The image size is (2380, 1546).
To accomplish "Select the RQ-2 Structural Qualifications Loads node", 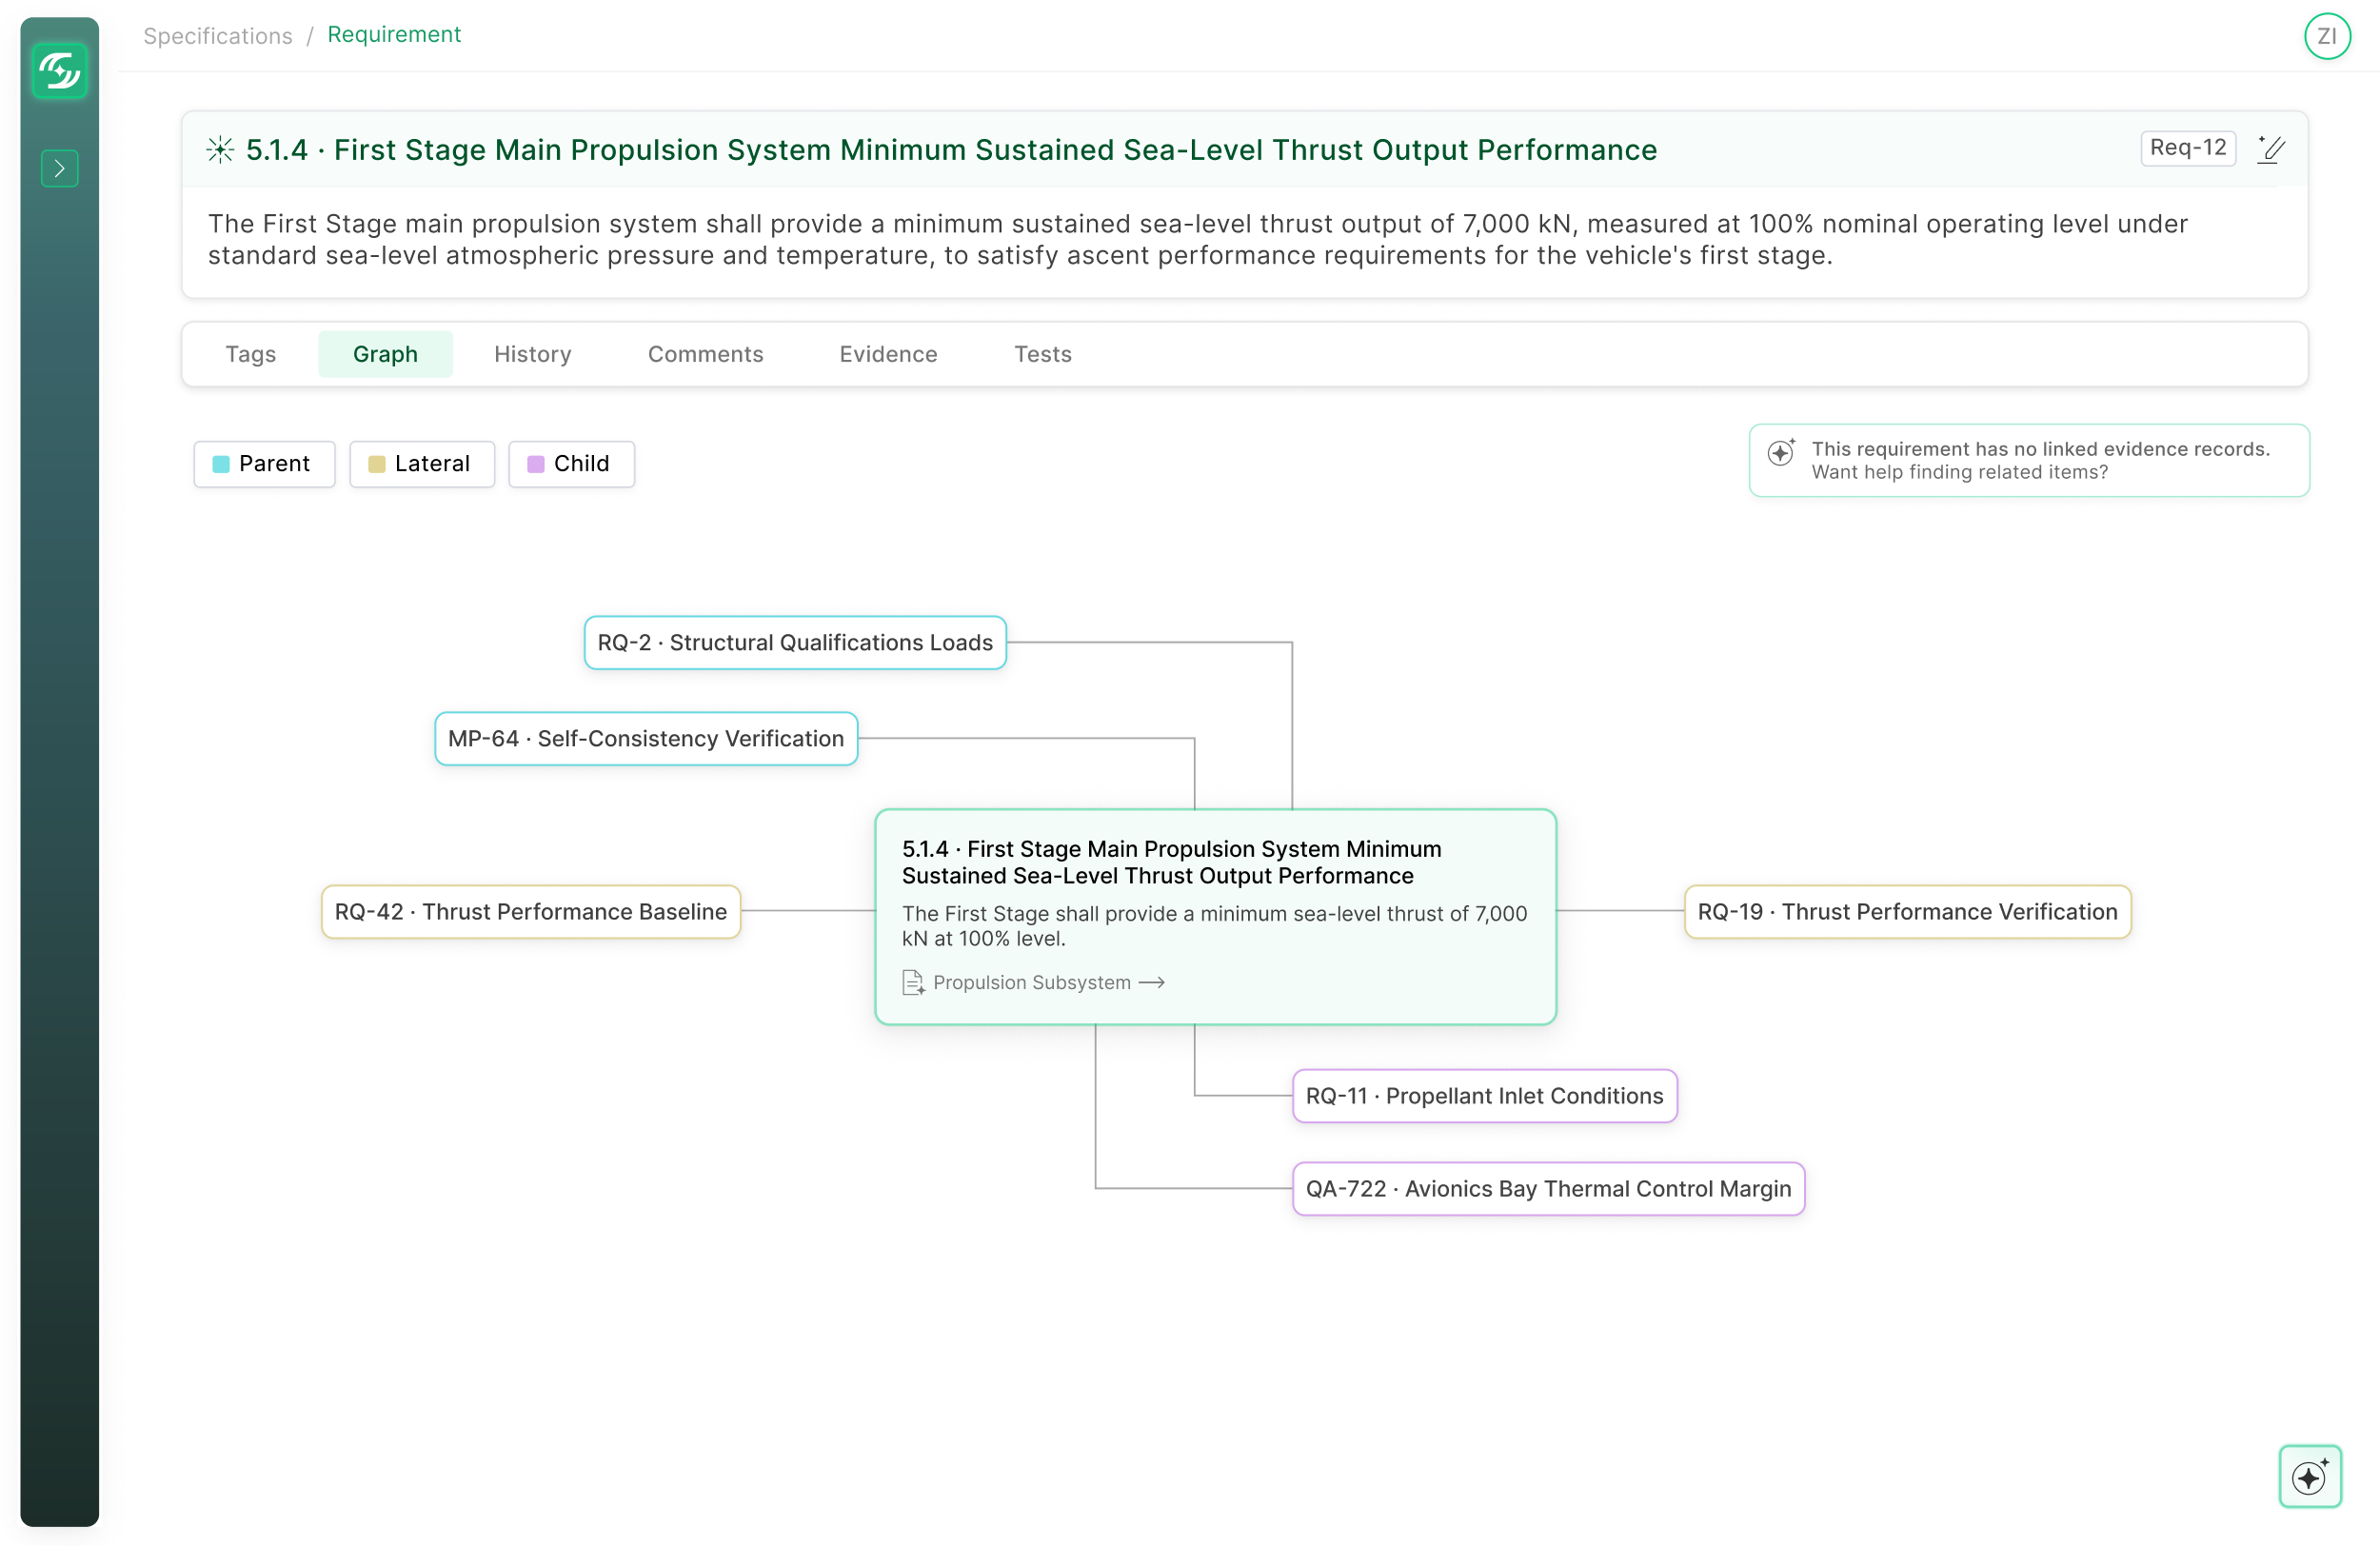I will pyautogui.click(x=794, y=642).
